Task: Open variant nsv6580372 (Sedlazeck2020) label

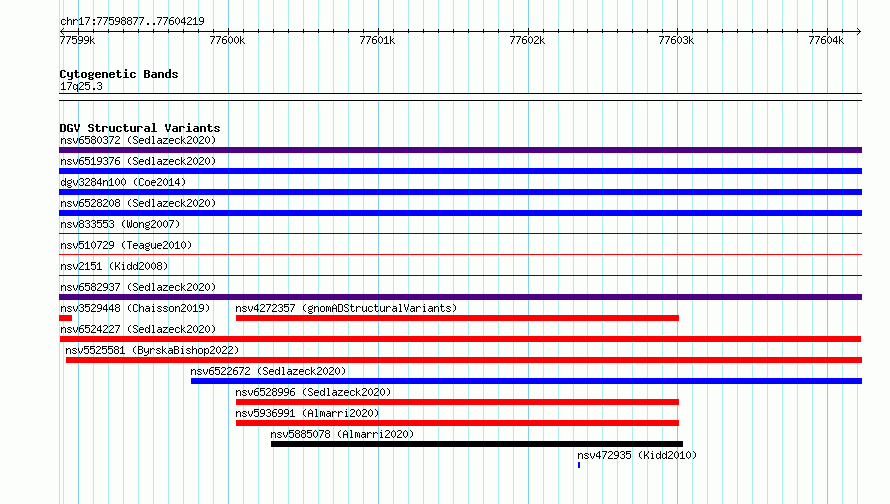Action: coord(138,140)
